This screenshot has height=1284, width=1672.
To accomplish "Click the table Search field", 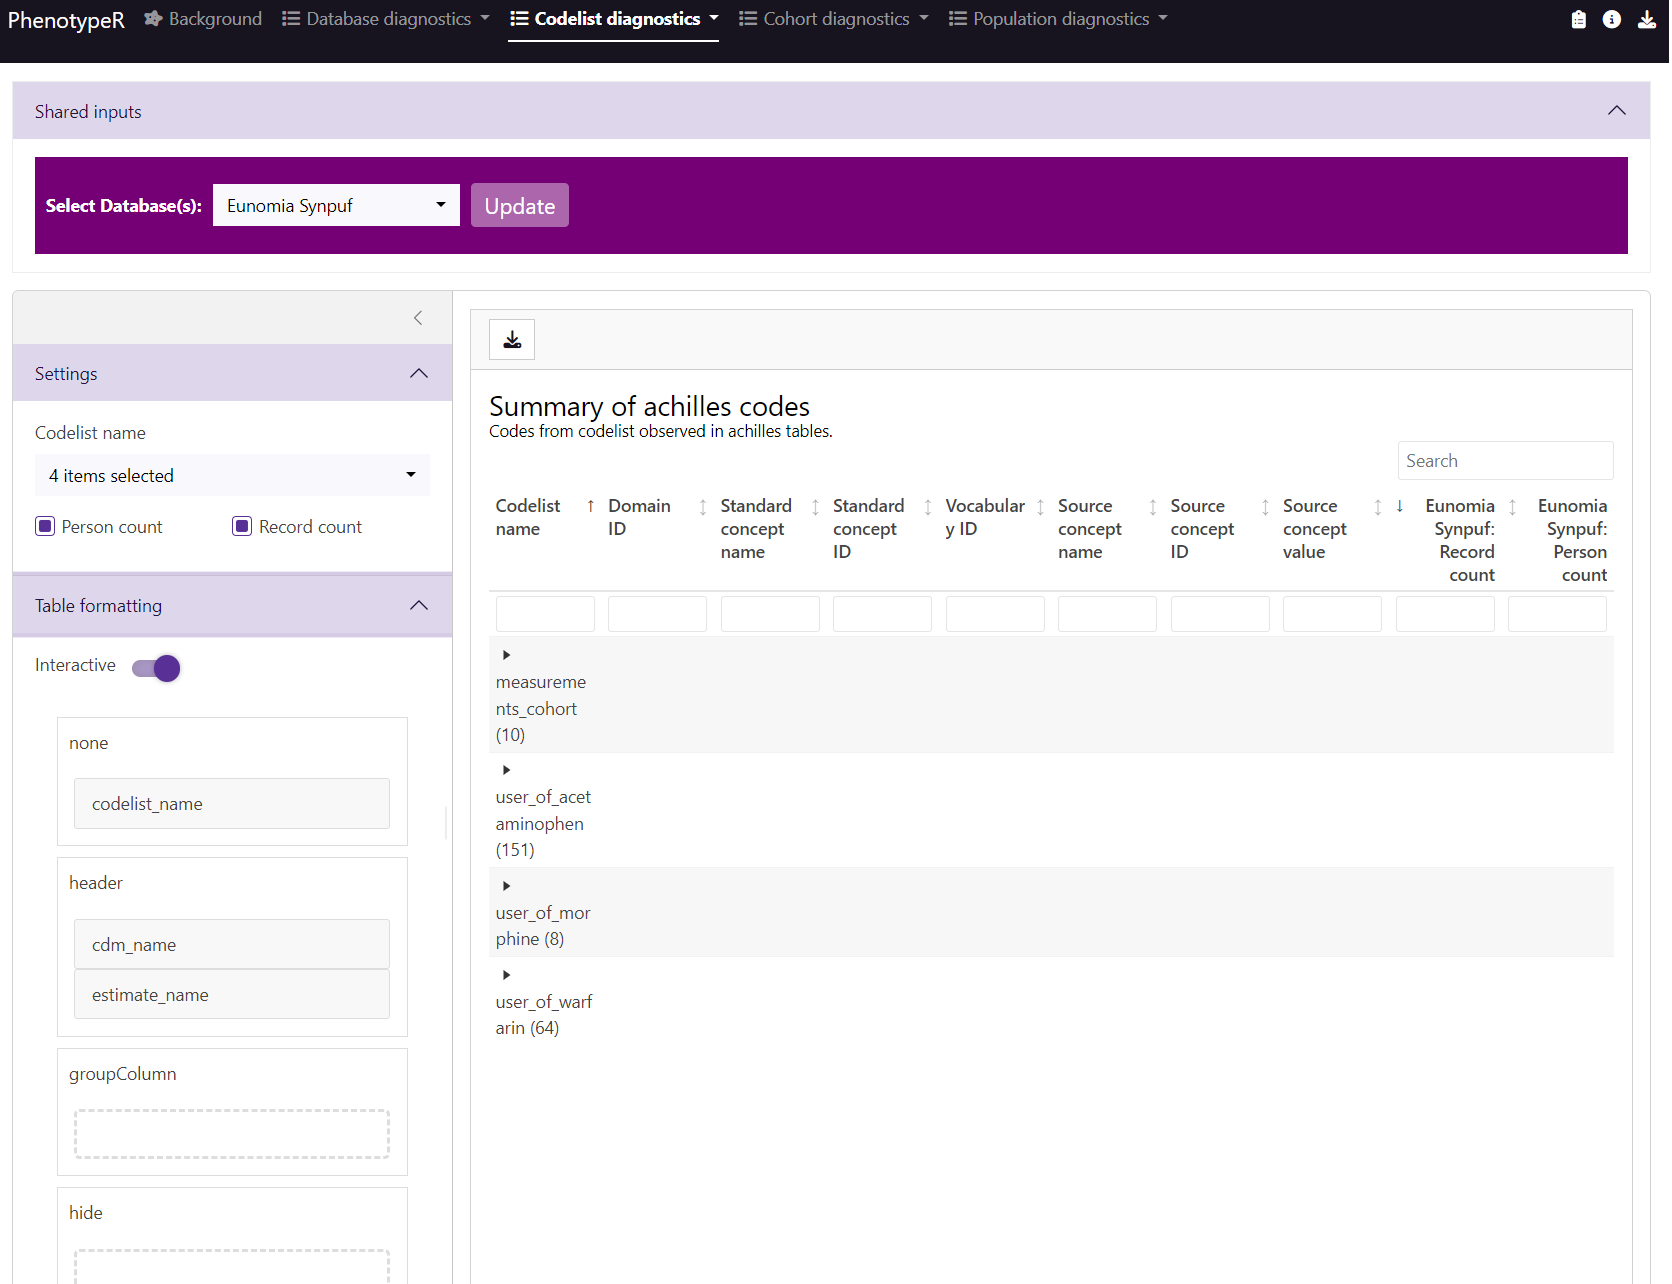I will tap(1505, 461).
